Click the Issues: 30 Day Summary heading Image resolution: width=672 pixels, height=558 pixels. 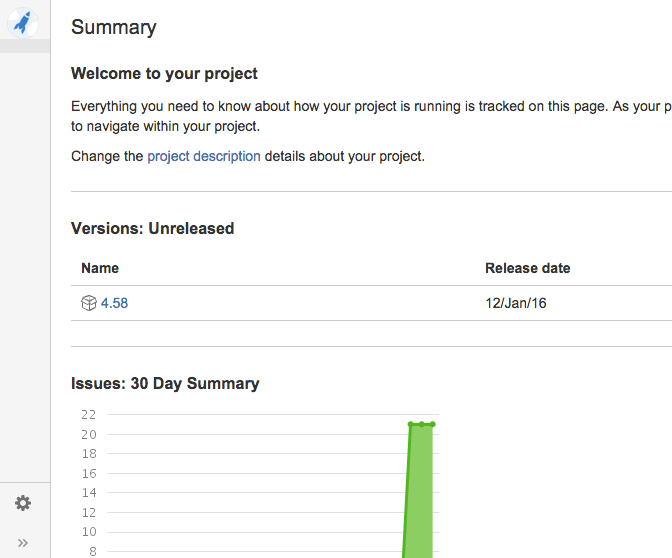165,383
